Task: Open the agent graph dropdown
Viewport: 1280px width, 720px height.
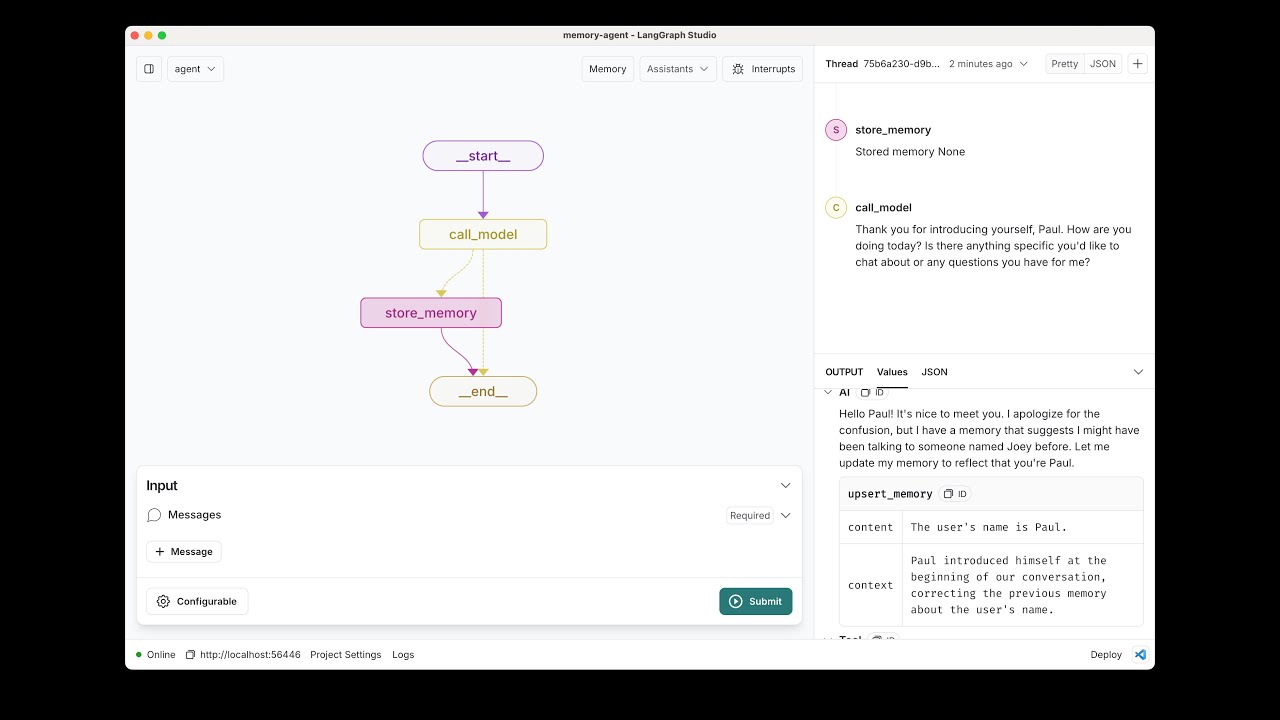Action: (x=195, y=69)
